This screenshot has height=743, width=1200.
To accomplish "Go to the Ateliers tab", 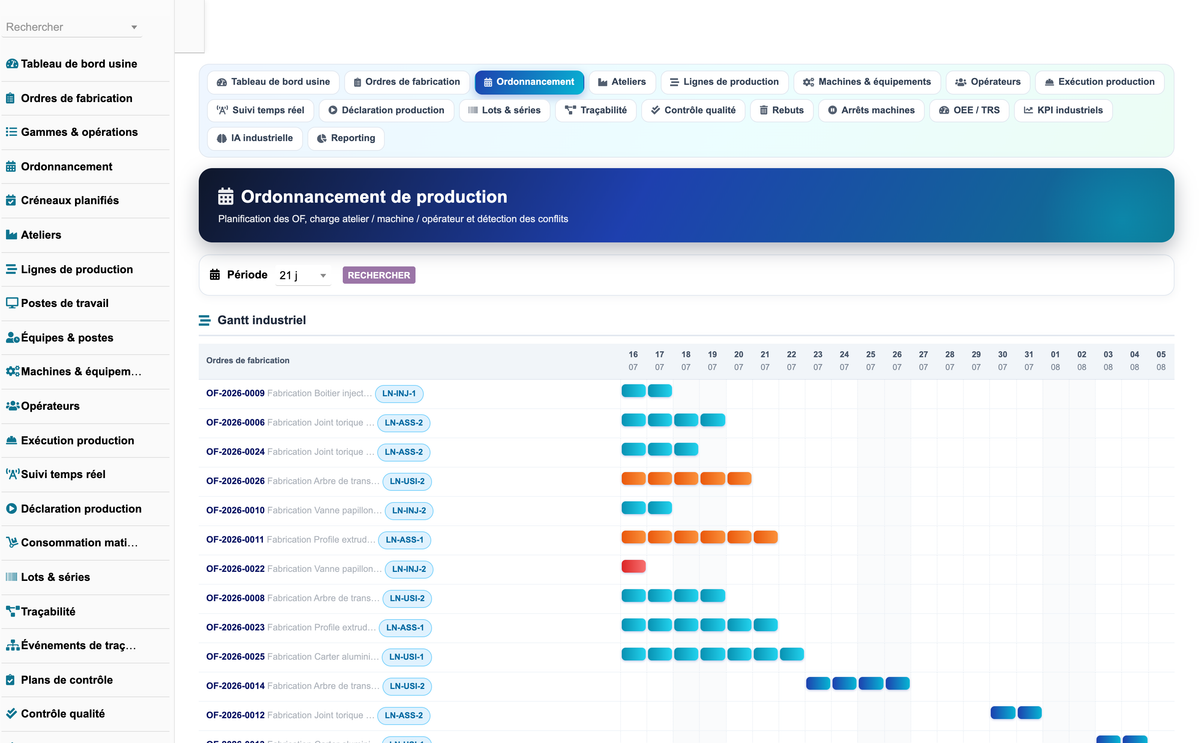I will click(622, 82).
